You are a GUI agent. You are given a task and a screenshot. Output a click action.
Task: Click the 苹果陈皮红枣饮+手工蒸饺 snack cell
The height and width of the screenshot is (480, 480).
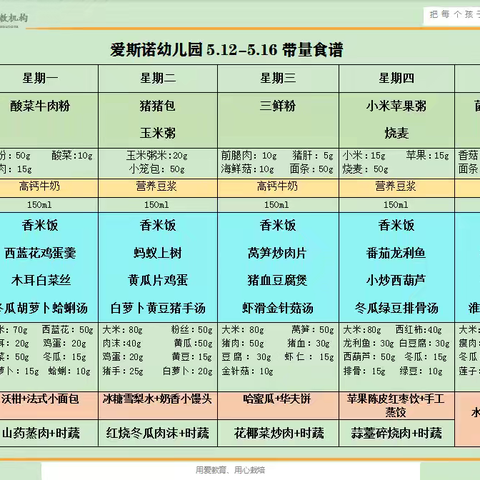[396, 406]
